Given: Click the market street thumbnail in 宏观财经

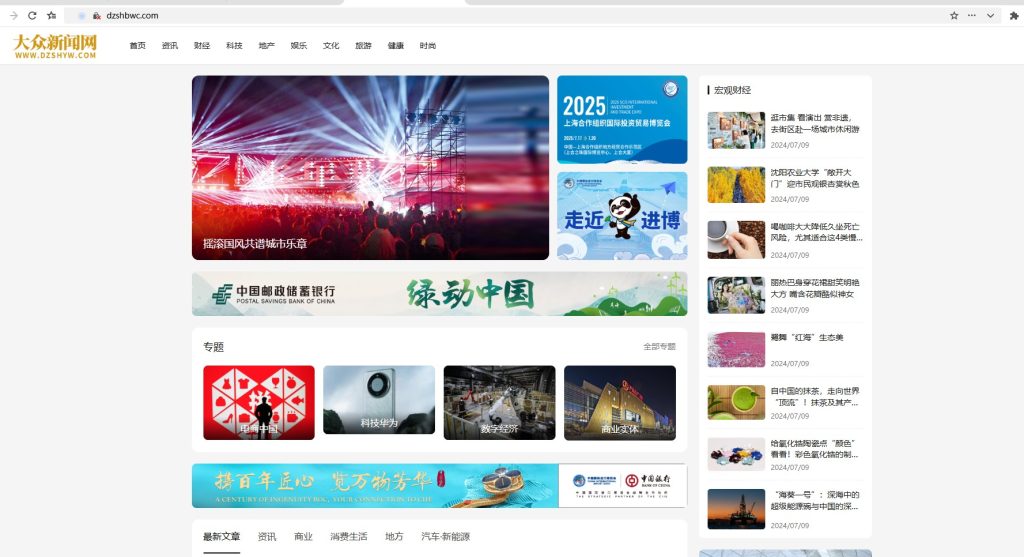Looking at the screenshot, I should point(736,130).
